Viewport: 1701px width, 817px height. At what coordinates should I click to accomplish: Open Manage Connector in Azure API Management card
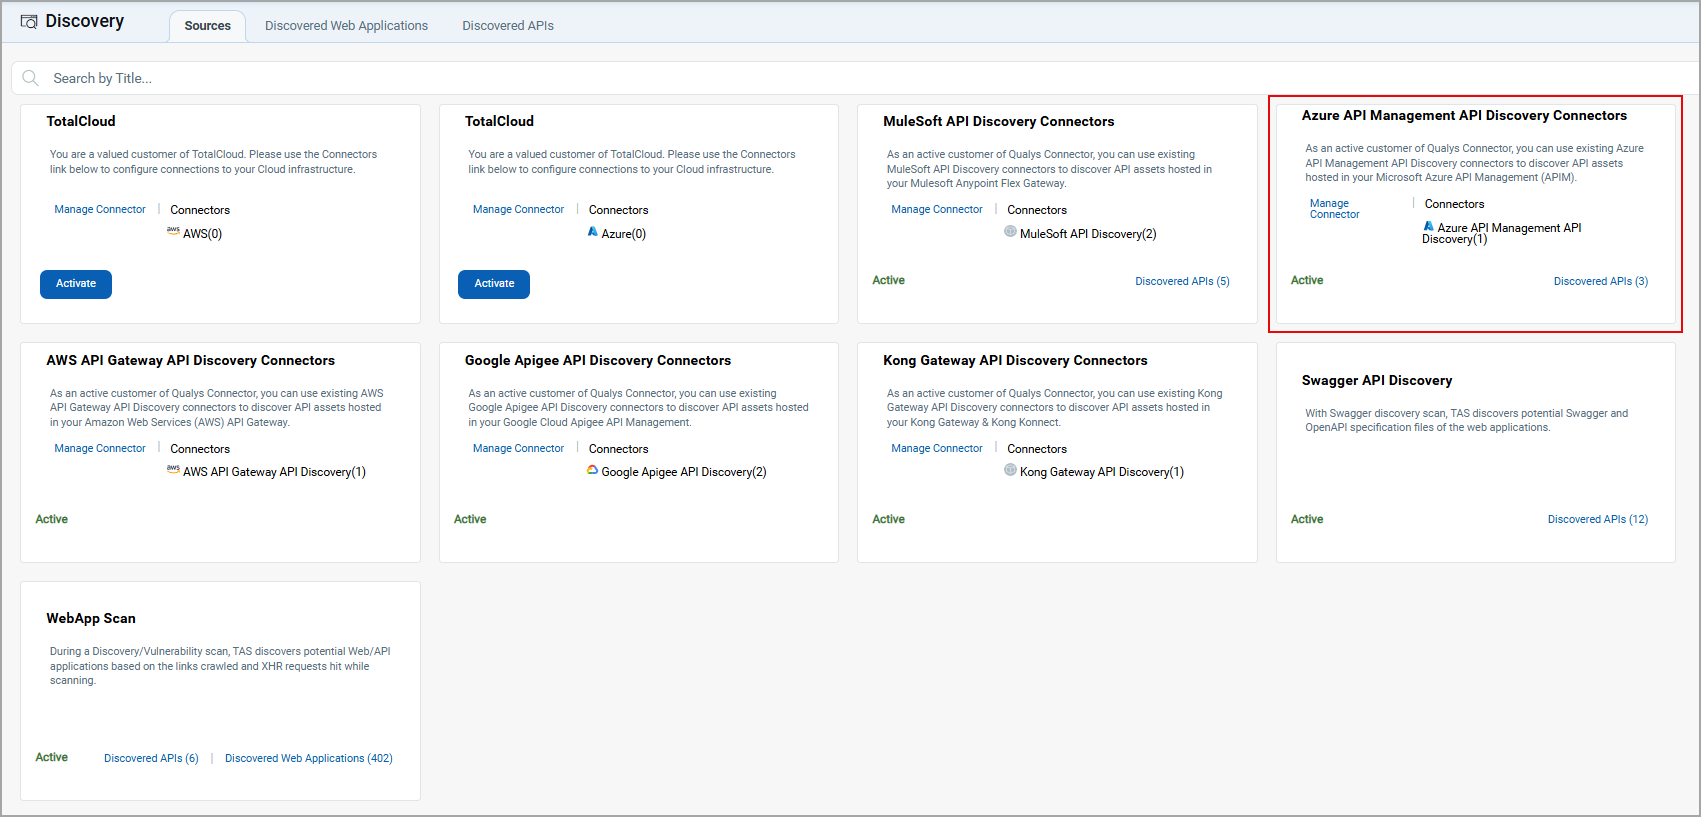click(1335, 209)
